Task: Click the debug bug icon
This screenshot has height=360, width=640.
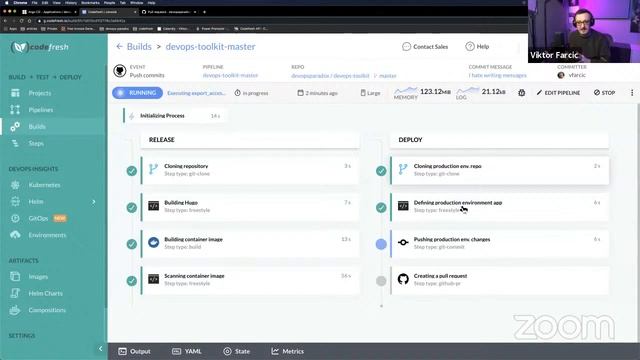Action: click(522, 93)
